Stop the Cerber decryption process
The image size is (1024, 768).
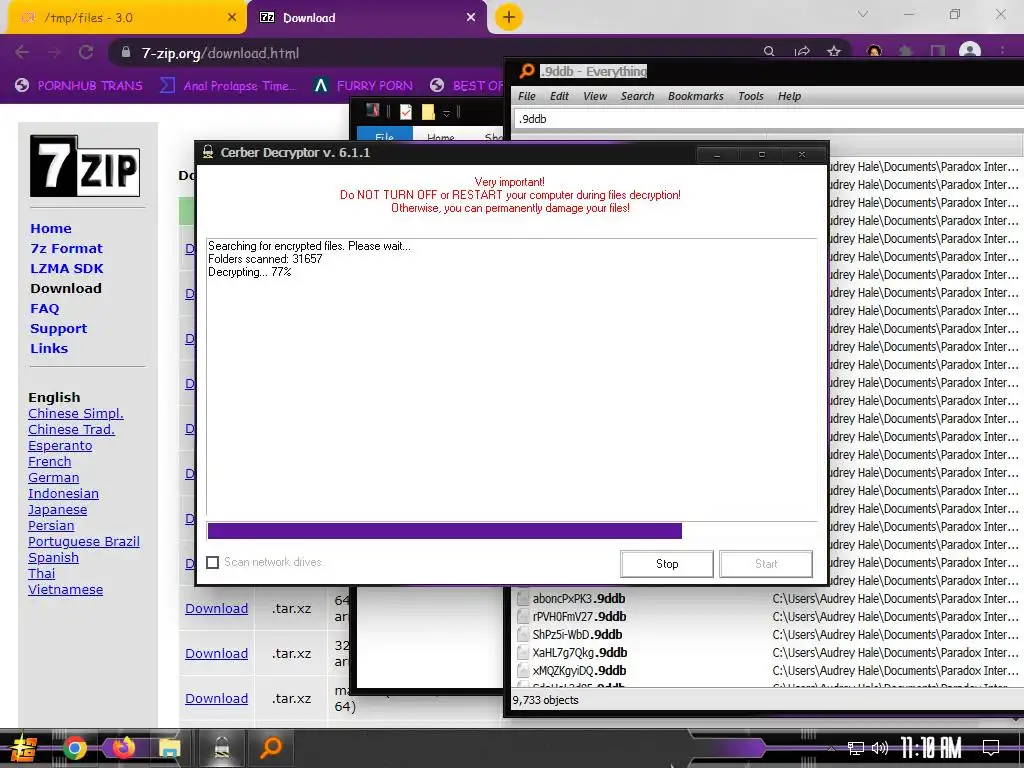[667, 564]
